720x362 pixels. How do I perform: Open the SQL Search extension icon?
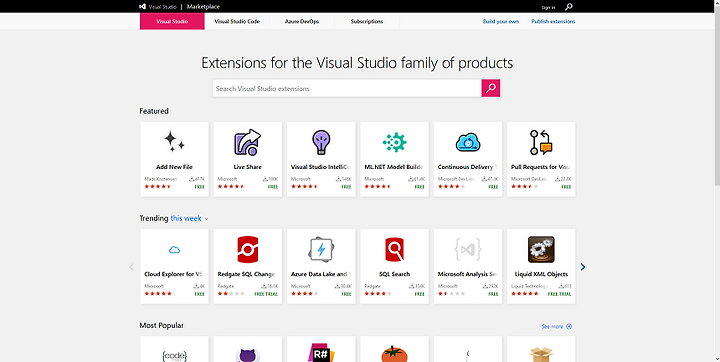pos(394,249)
